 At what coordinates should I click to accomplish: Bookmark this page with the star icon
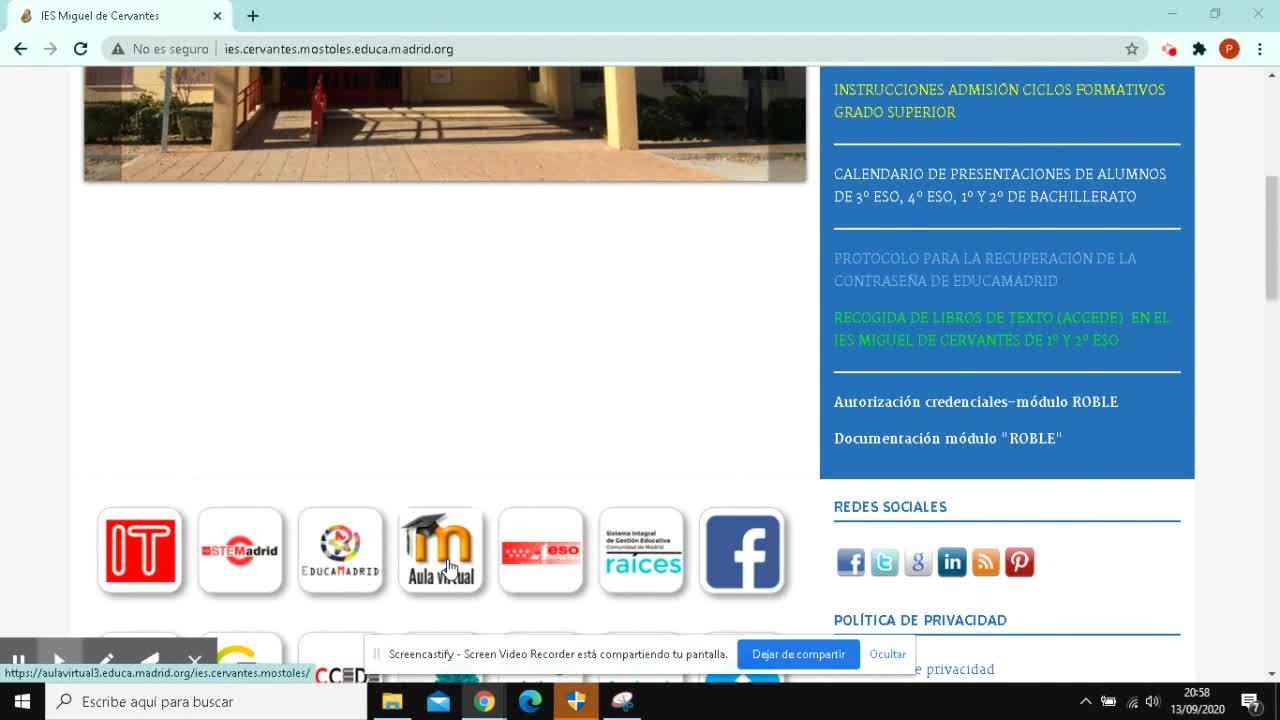point(1132,49)
